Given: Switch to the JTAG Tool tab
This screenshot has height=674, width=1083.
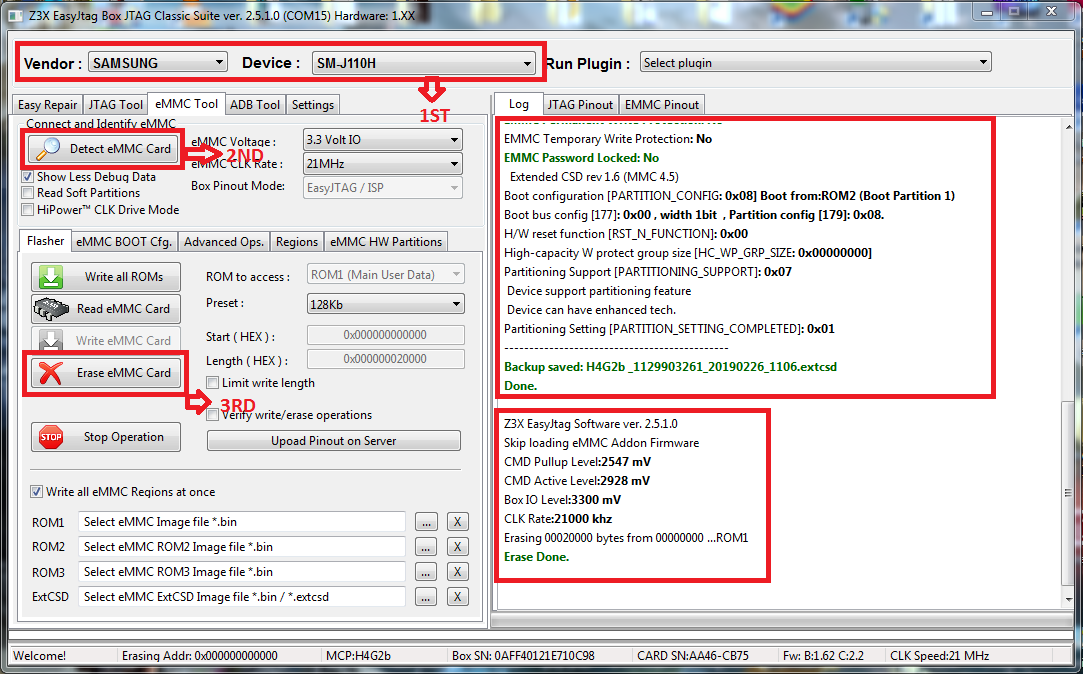Looking at the screenshot, I should [115, 105].
